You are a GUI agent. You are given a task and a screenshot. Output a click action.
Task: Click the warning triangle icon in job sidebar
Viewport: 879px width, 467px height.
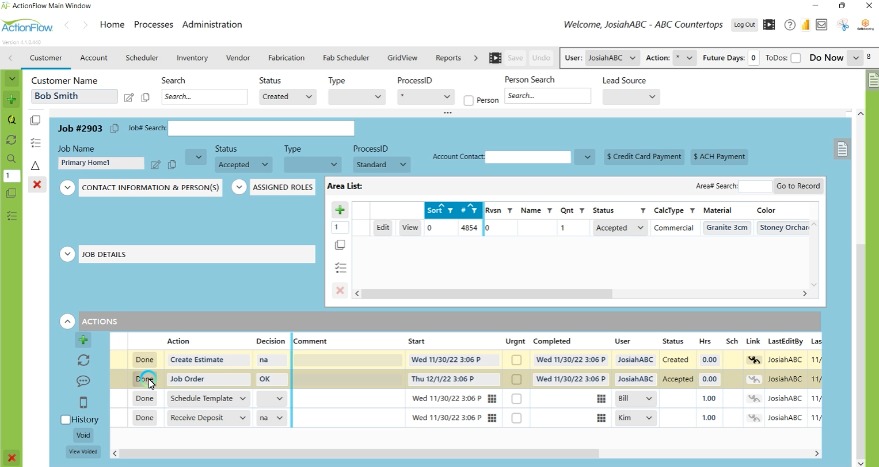[x=35, y=165]
